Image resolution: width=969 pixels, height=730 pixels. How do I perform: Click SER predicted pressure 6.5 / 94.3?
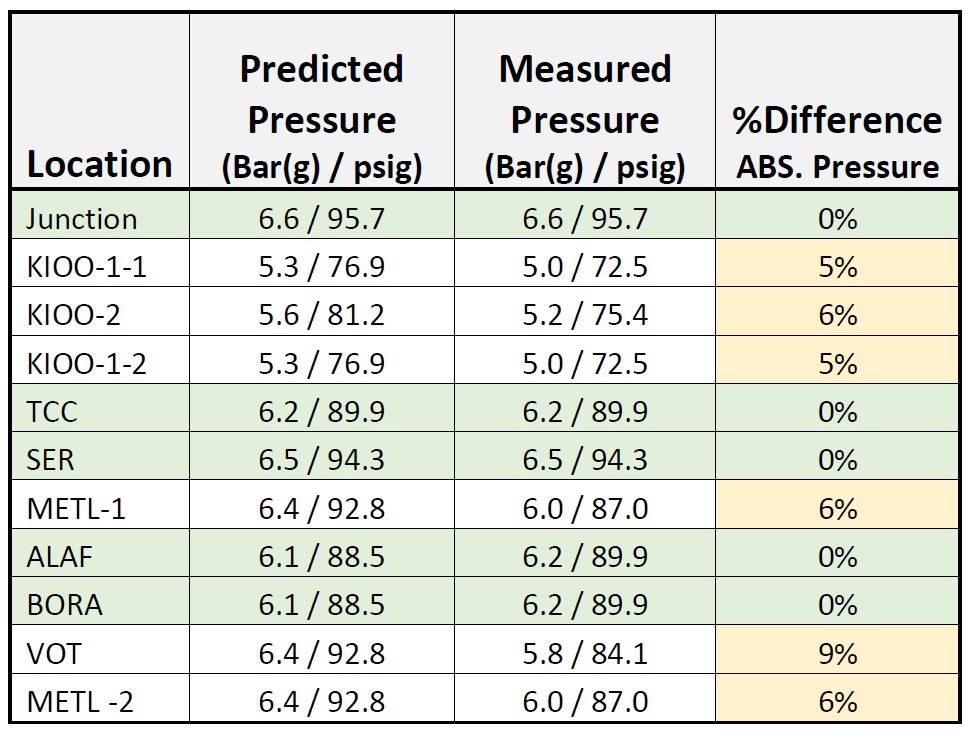[322, 459]
